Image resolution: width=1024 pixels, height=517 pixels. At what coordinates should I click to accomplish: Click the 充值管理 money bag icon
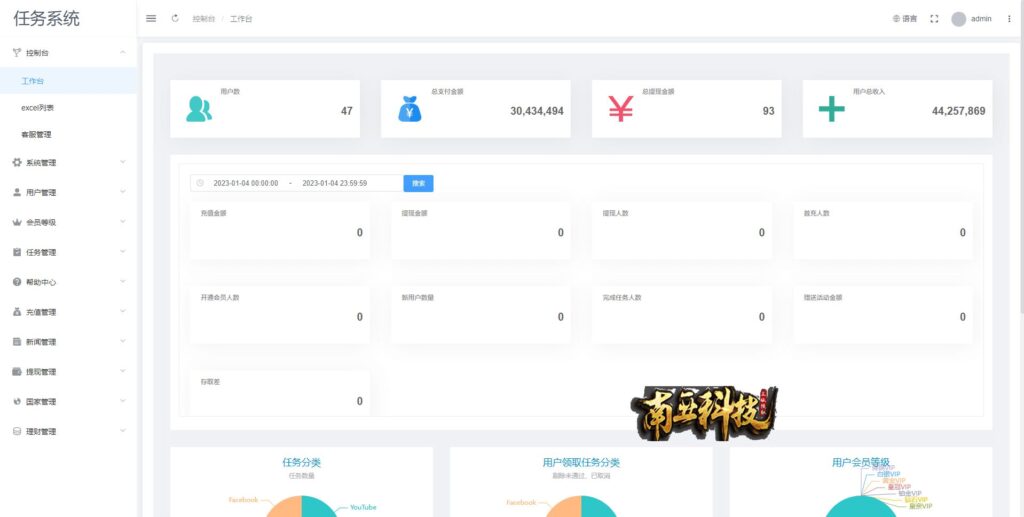point(17,312)
